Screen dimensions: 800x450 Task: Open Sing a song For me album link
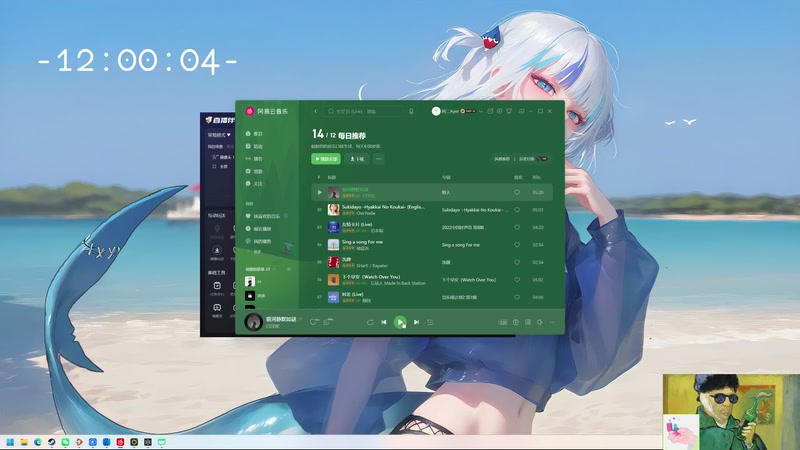coord(461,245)
